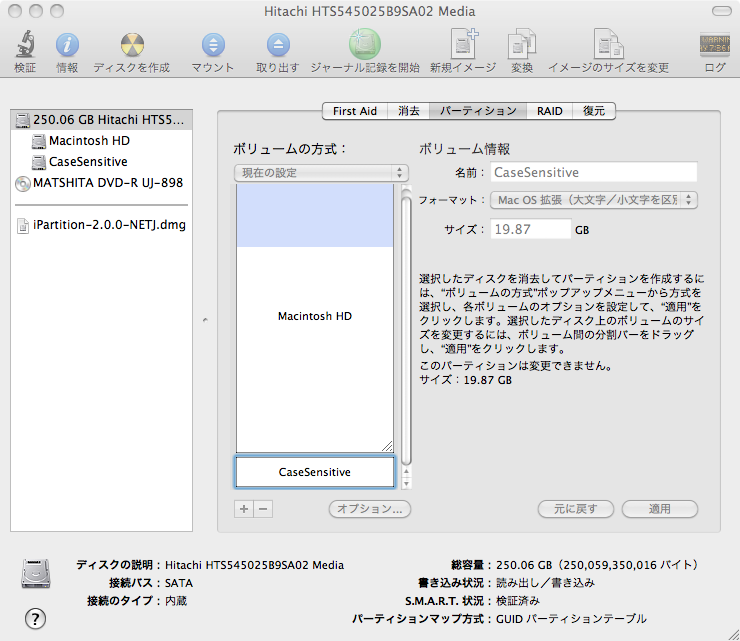Open the Info (情報) toolbar icon
Screen dimensions: 740x641
click(67, 45)
